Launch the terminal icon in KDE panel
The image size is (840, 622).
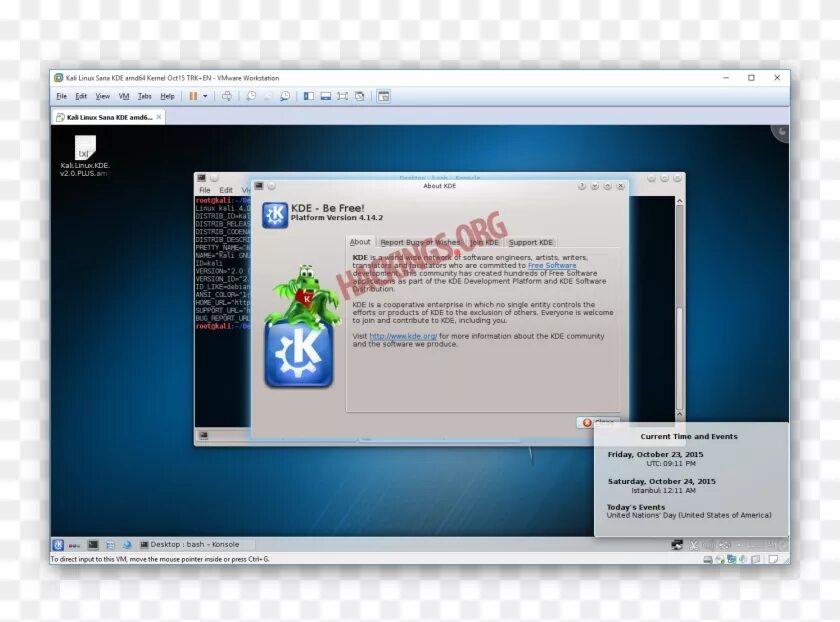click(x=93, y=544)
